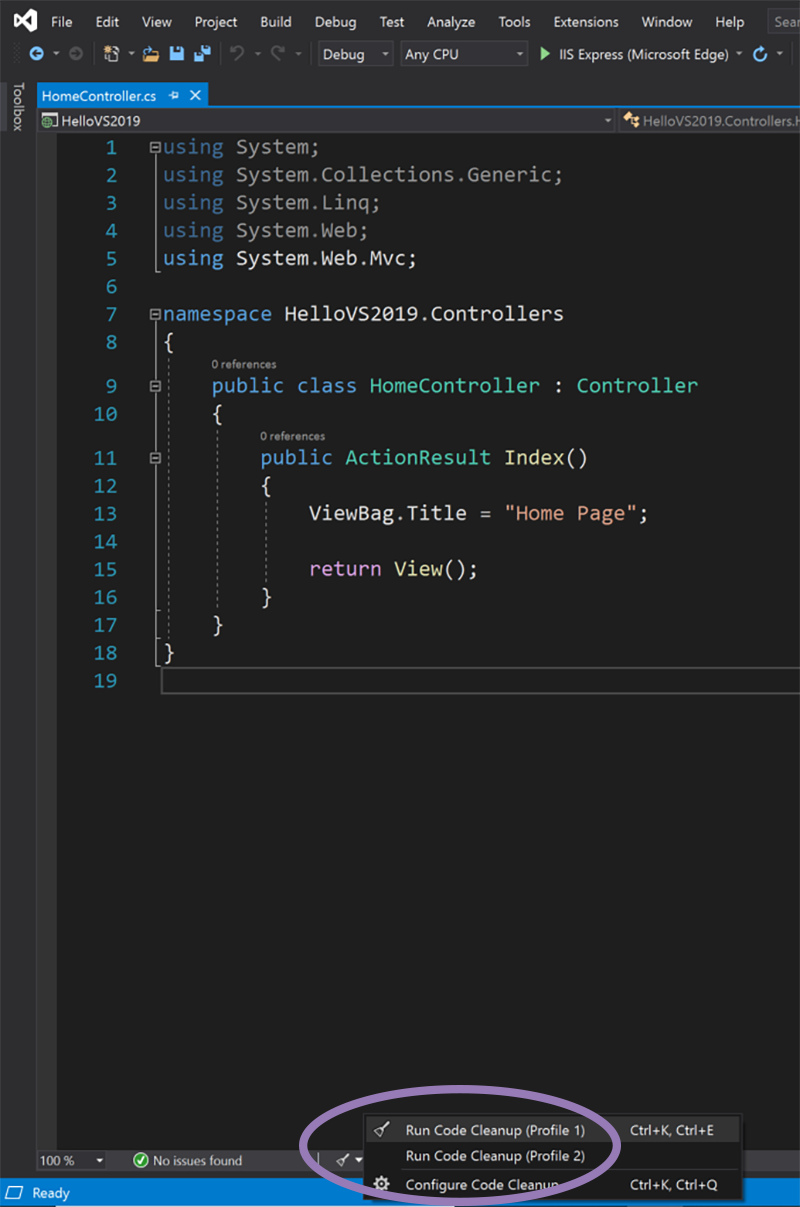Click the Navigate Backward arrow icon

(37, 55)
